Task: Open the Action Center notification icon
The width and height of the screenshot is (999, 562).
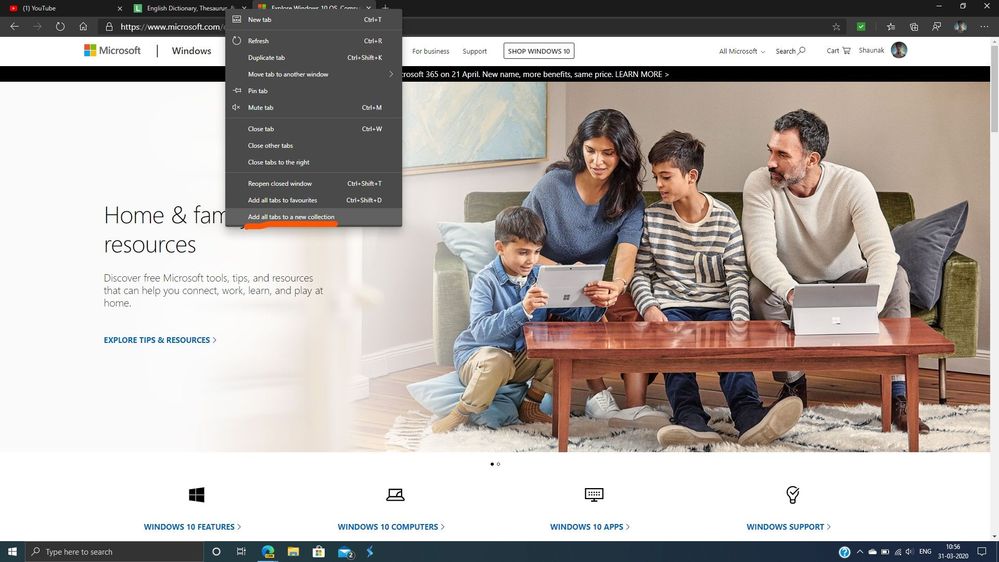Action: coord(982,552)
